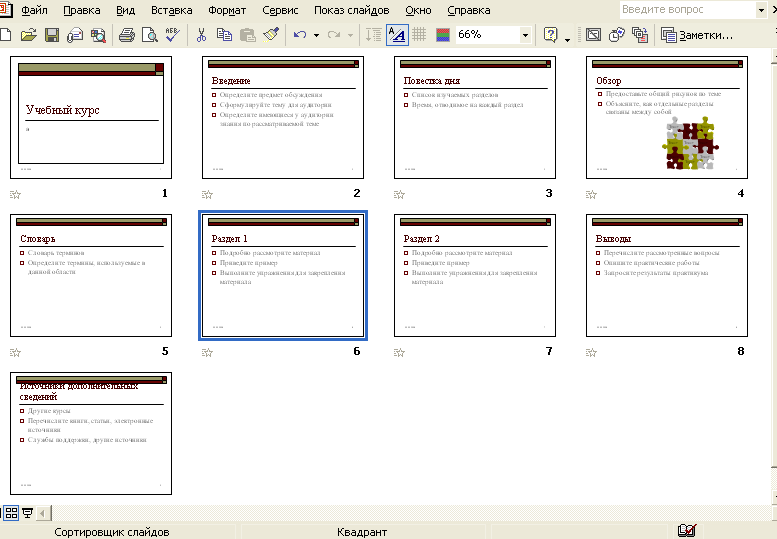
Task: Run the spelling check icon
Action: coord(172,35)
